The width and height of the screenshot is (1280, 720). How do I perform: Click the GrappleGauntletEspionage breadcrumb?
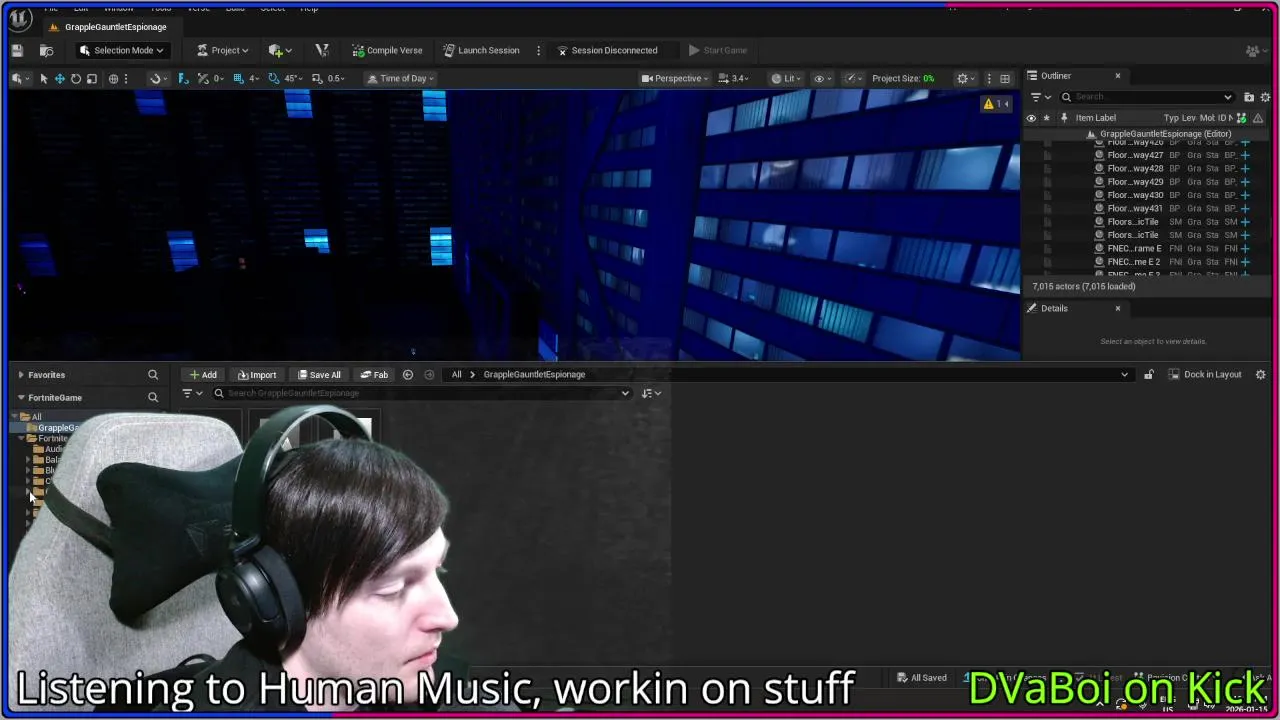coord(534,375)
